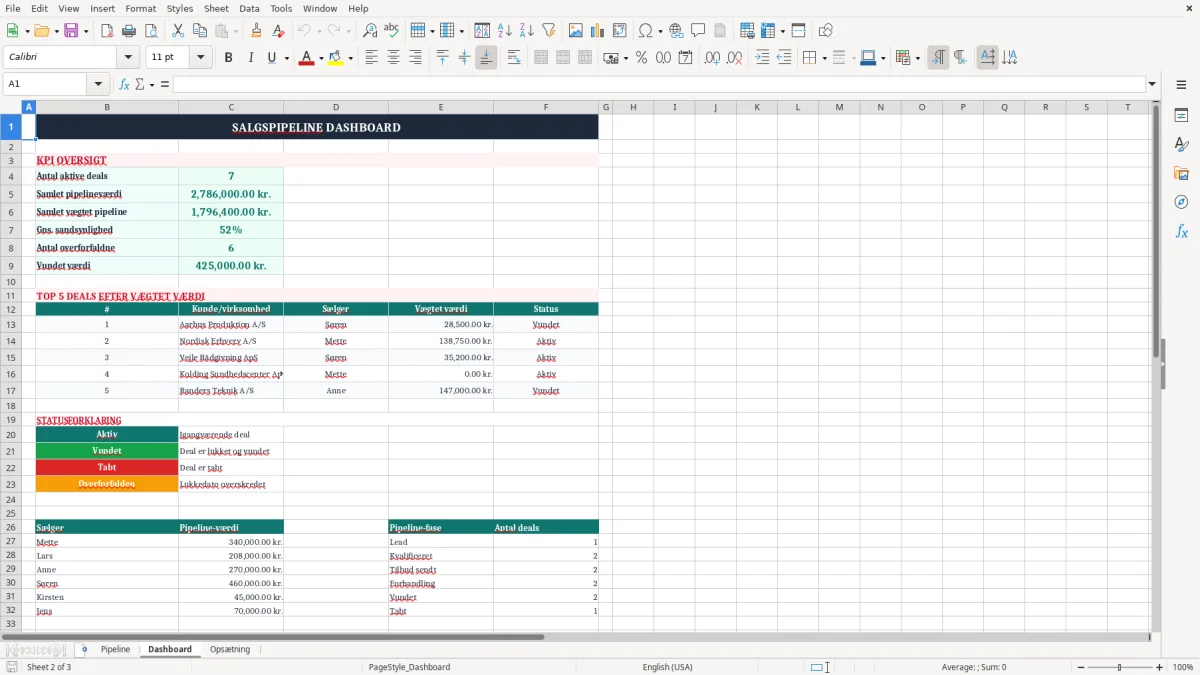Image resolution: width=1200 pixels, height=675 pixels.
Task: Apply the yellow background color swatch
Action: coord(336,58)
